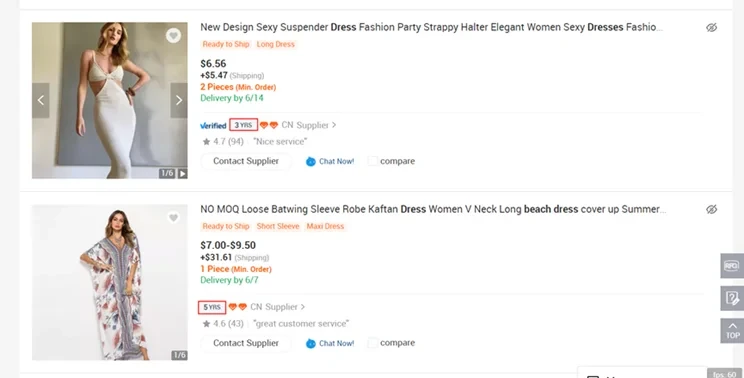This screenshot has width=744, height=378.
Task: Select the Short Sleeve tag
Action: pos(278,226)
